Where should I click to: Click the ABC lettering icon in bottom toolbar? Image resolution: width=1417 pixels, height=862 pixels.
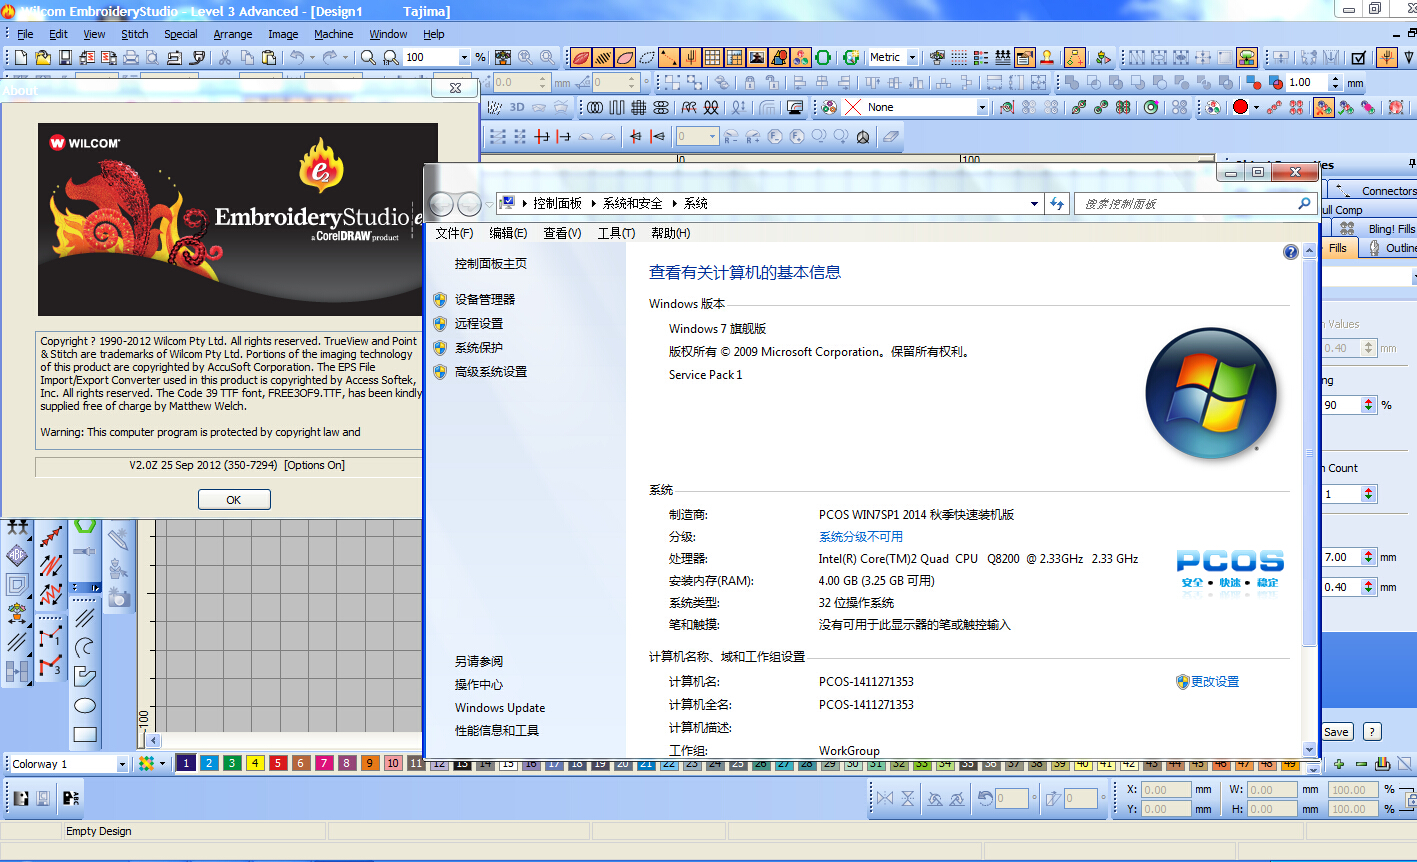(x=71, y=798)
